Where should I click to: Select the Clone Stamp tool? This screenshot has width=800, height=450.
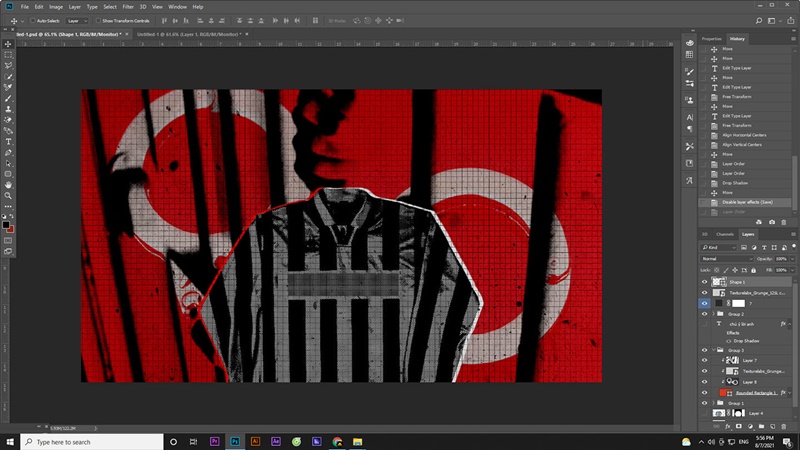tap(8, 109)
